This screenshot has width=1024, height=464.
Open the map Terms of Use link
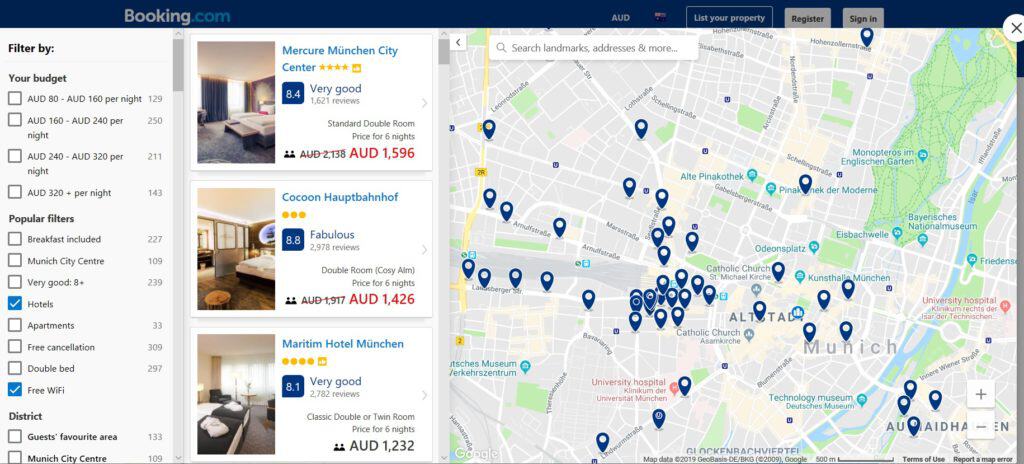[x=923, y=459]
